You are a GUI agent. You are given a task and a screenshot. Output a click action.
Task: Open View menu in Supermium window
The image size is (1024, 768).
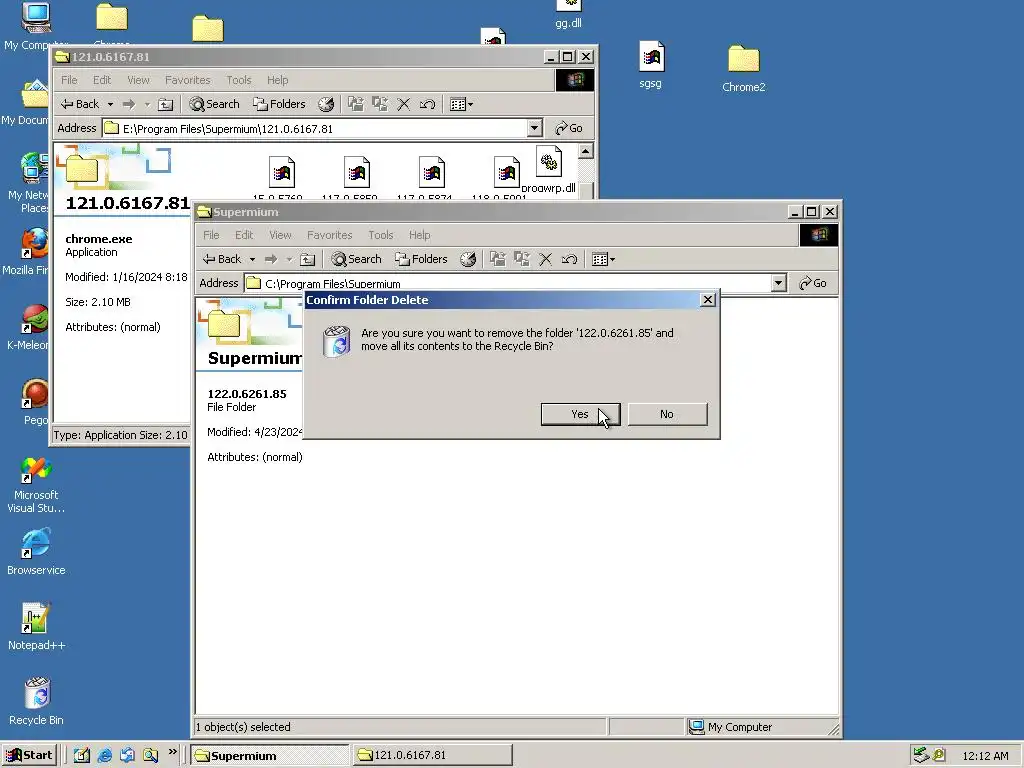[280, 235]
